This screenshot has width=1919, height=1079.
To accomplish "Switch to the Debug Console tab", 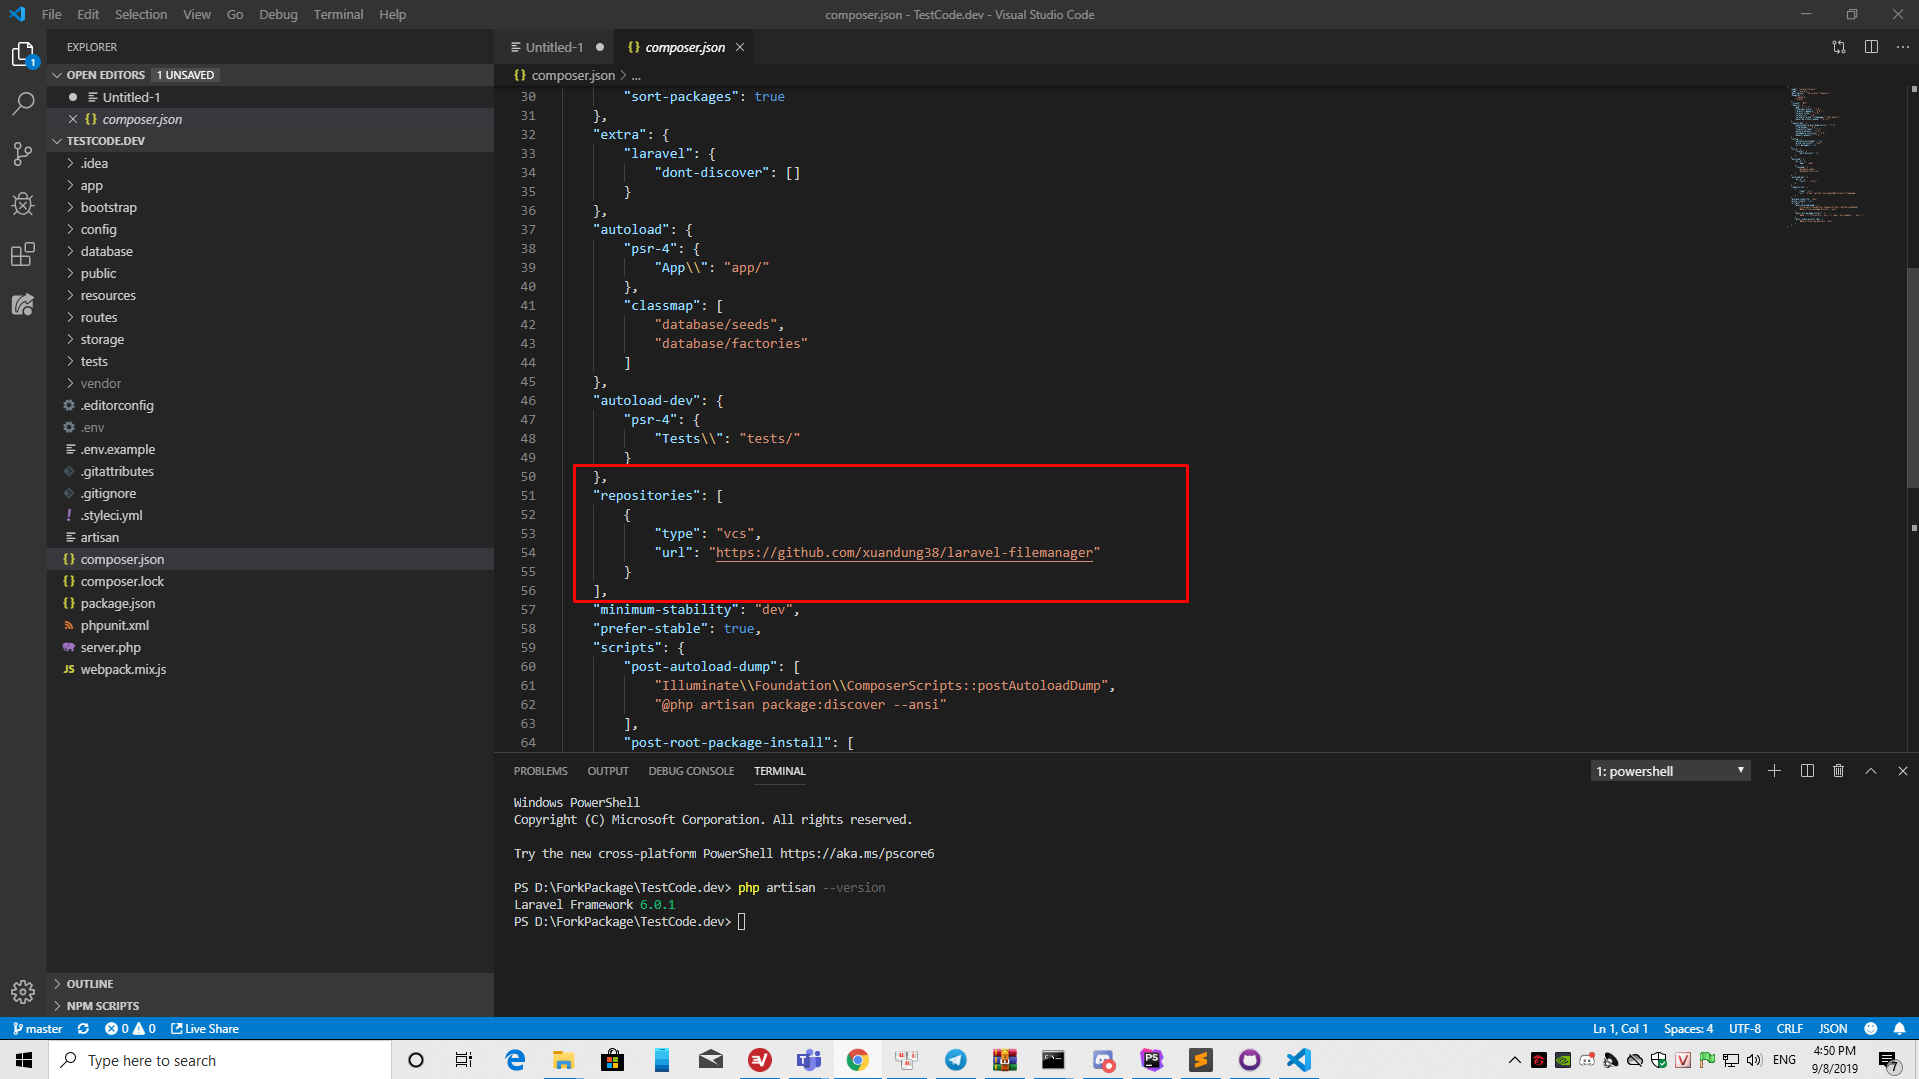I will 691,771.
